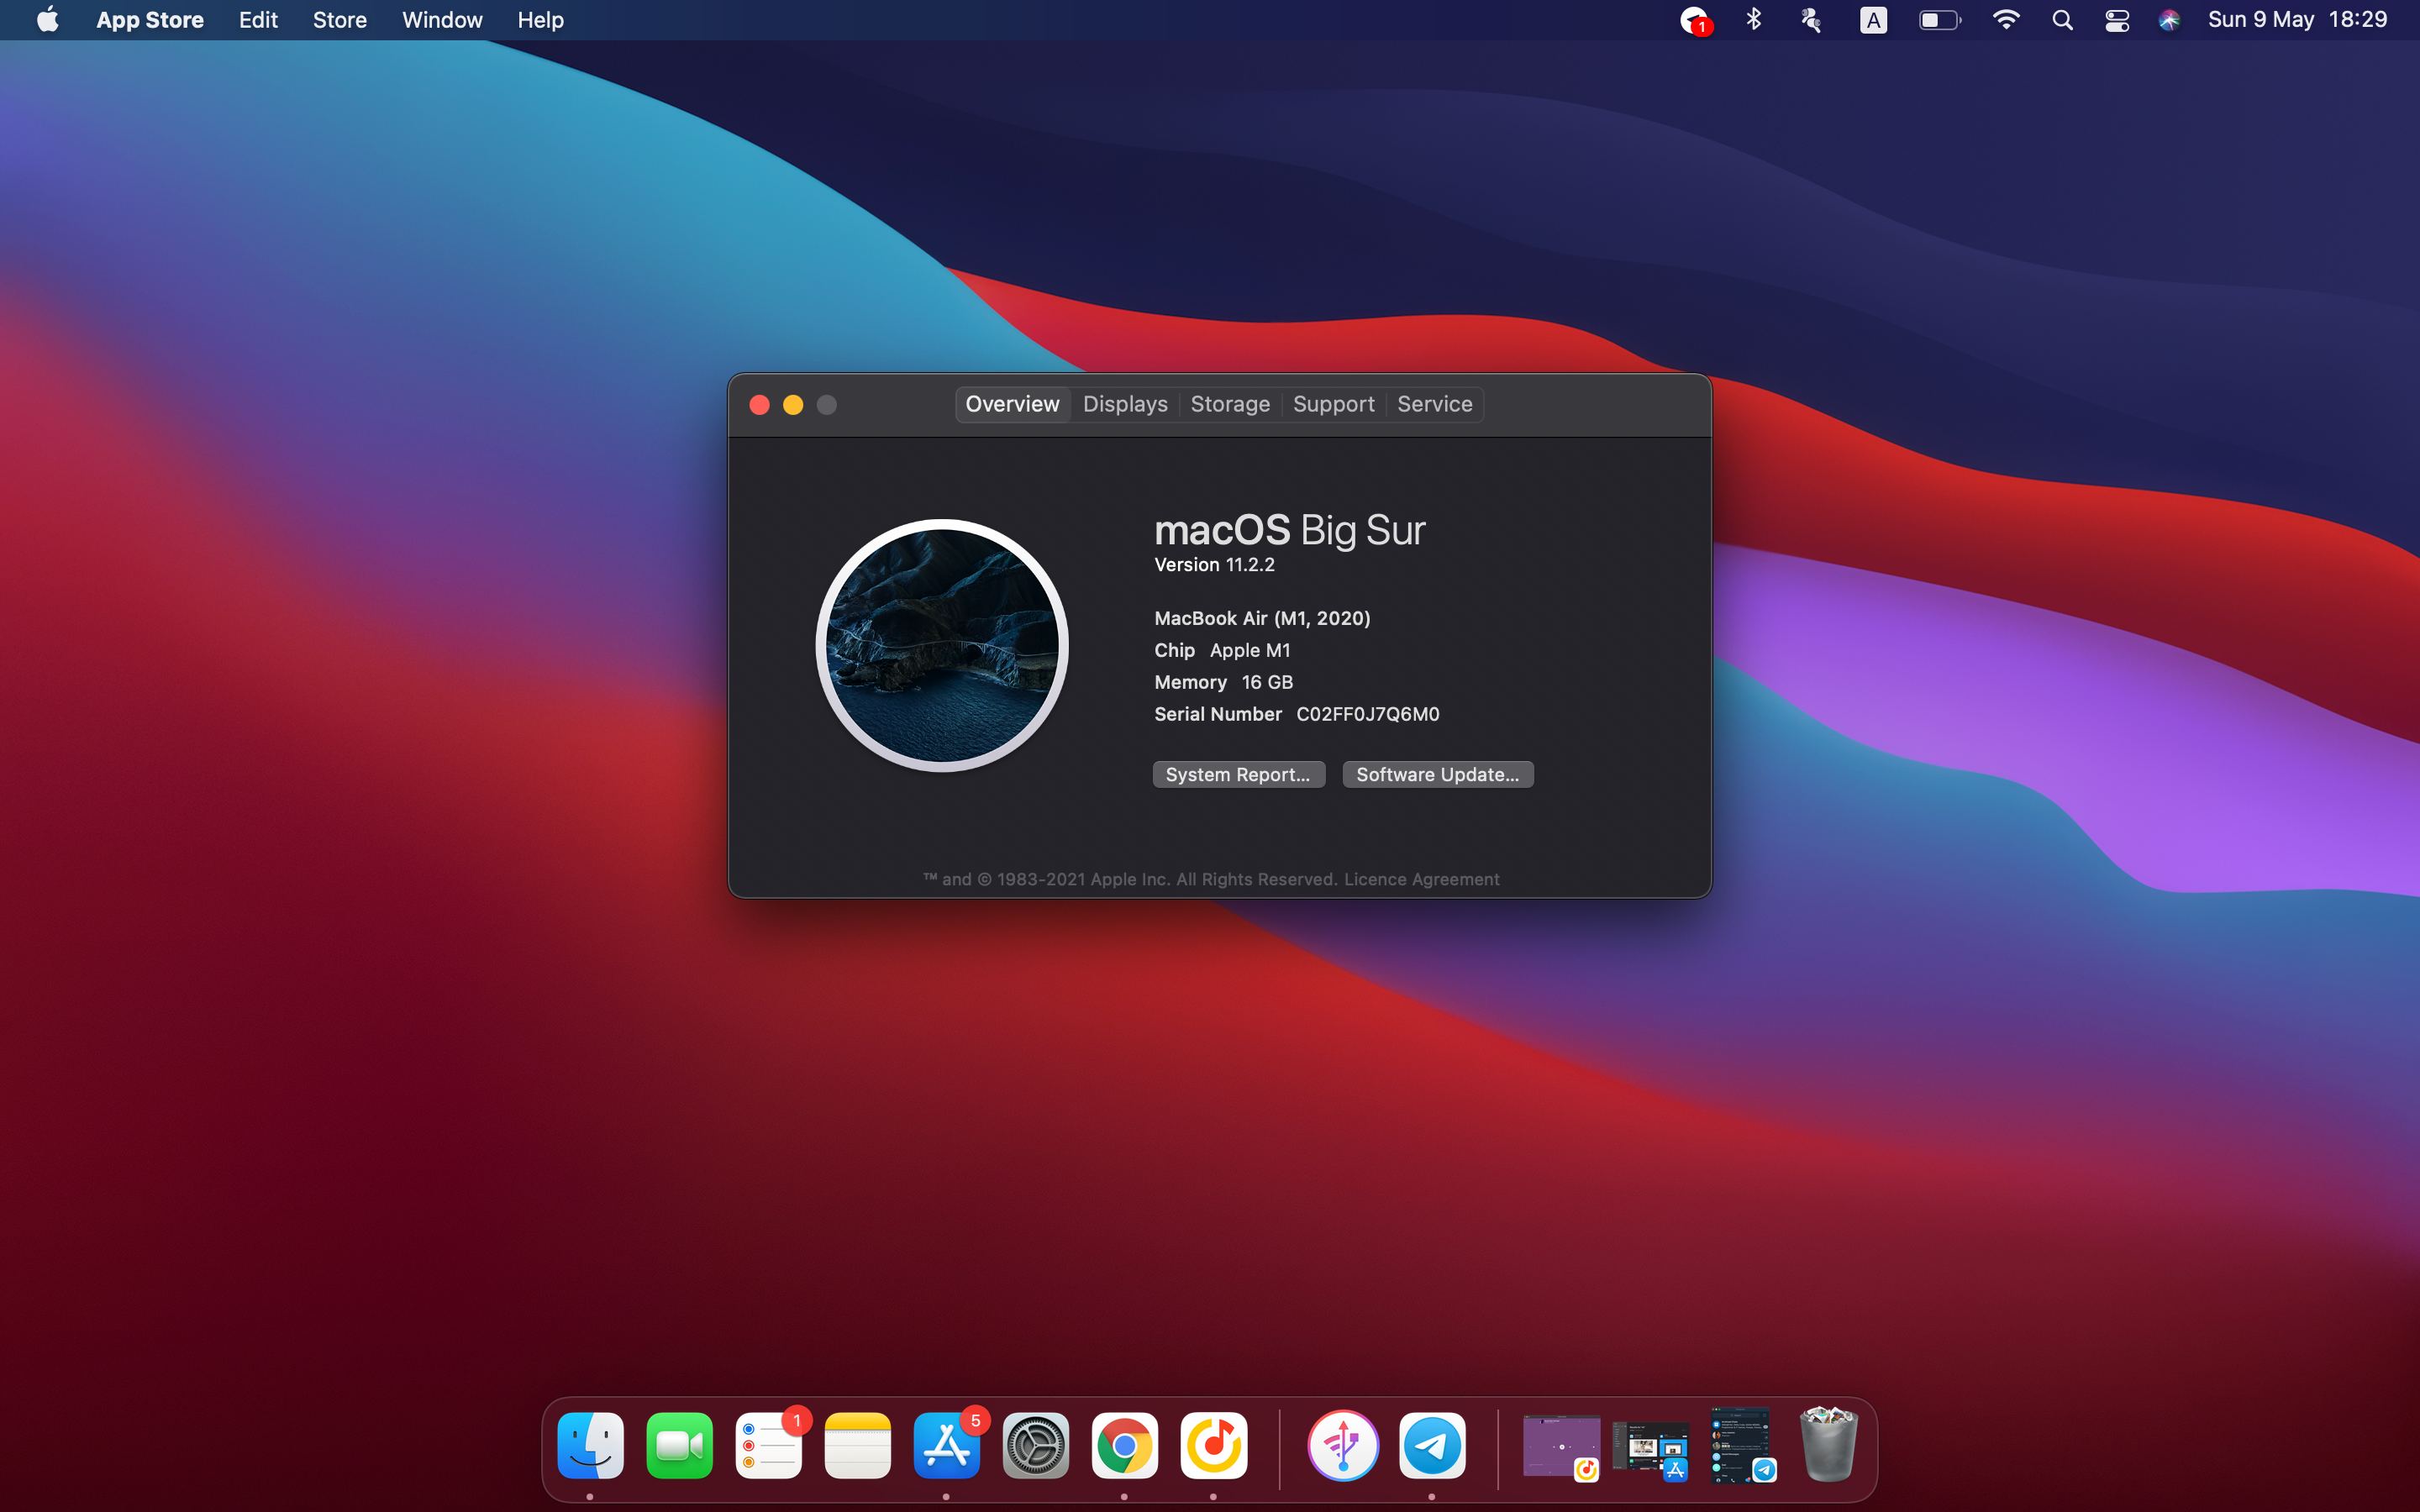The height and width of the screenshot is (1512, 2420).
Task: Open Control Centre toggles in menu bar
Action: [2116, 20]
